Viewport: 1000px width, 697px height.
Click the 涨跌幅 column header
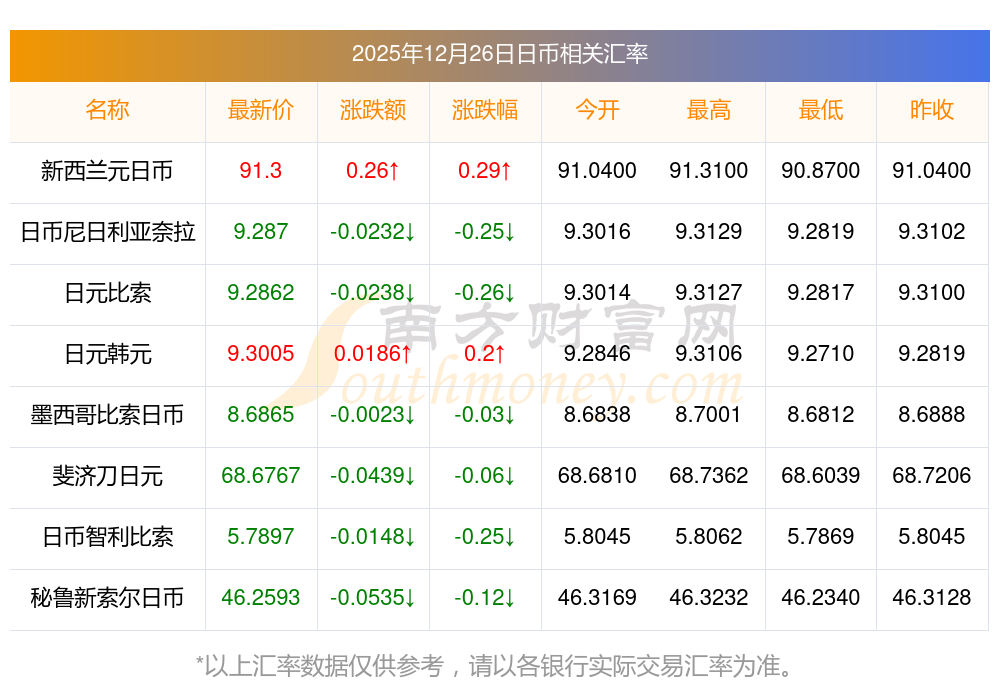click(485, 110)
